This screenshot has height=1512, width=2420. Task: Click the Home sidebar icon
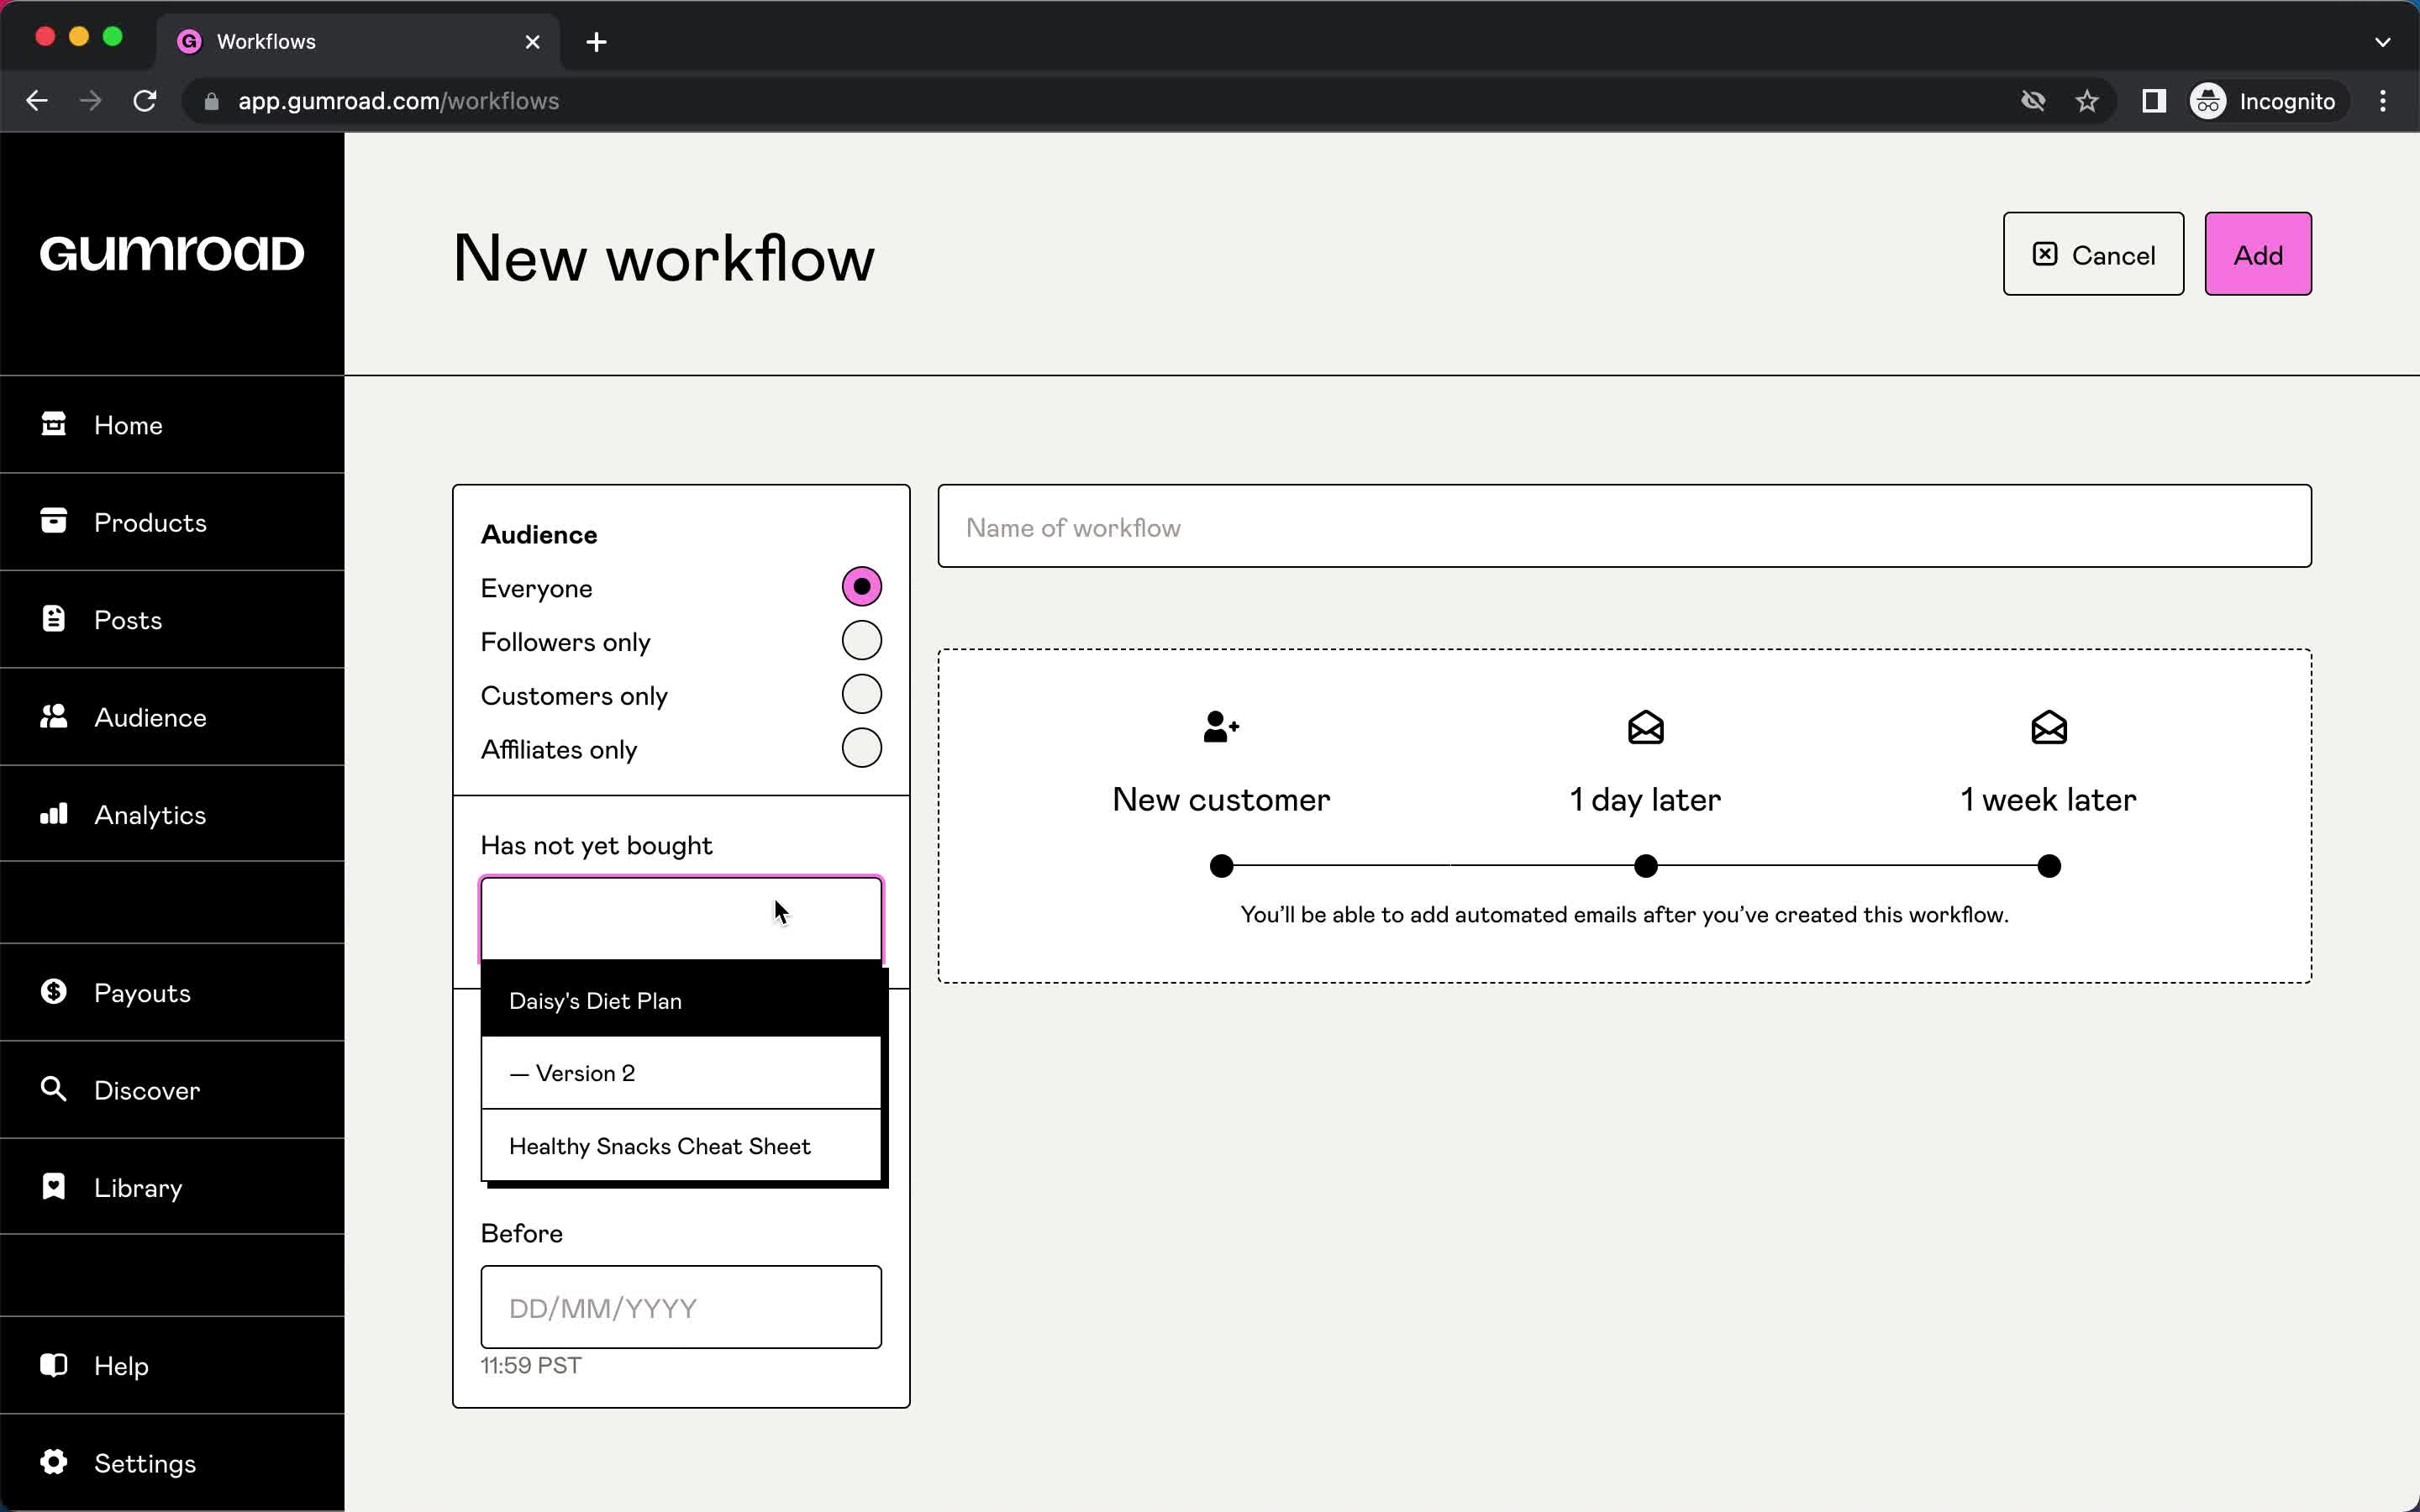point(52,425)
